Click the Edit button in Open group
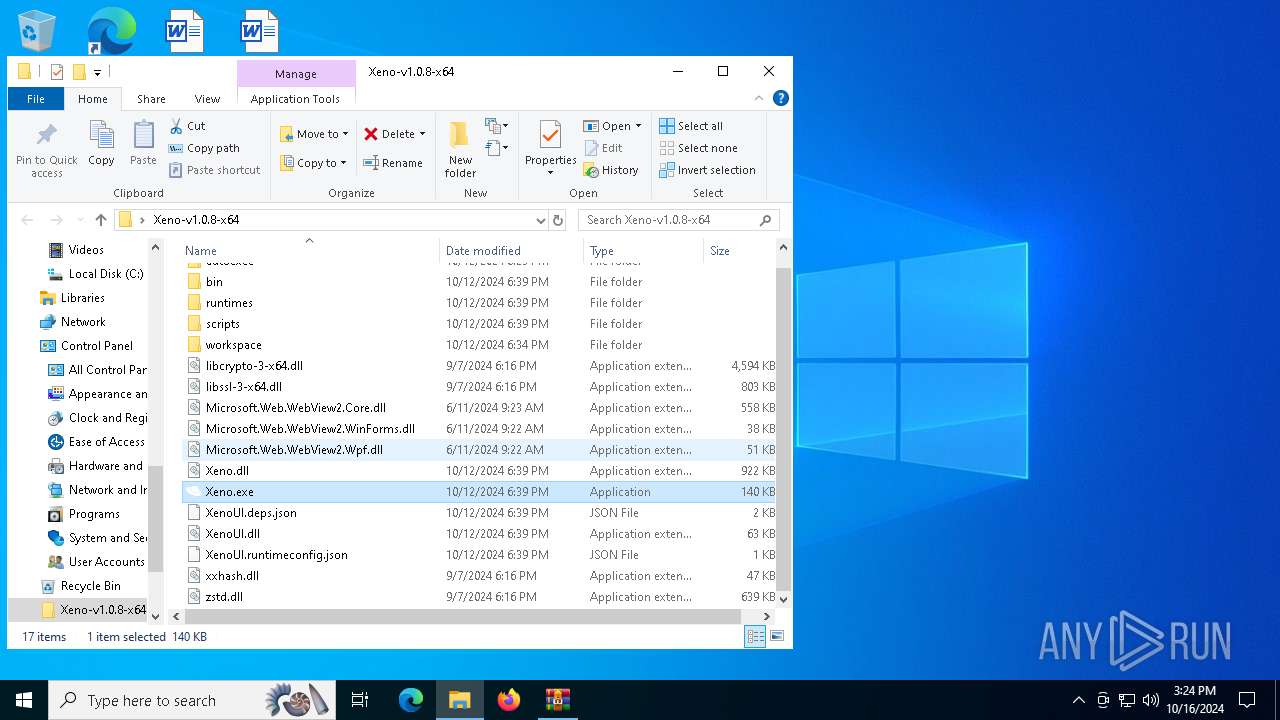 603,148
